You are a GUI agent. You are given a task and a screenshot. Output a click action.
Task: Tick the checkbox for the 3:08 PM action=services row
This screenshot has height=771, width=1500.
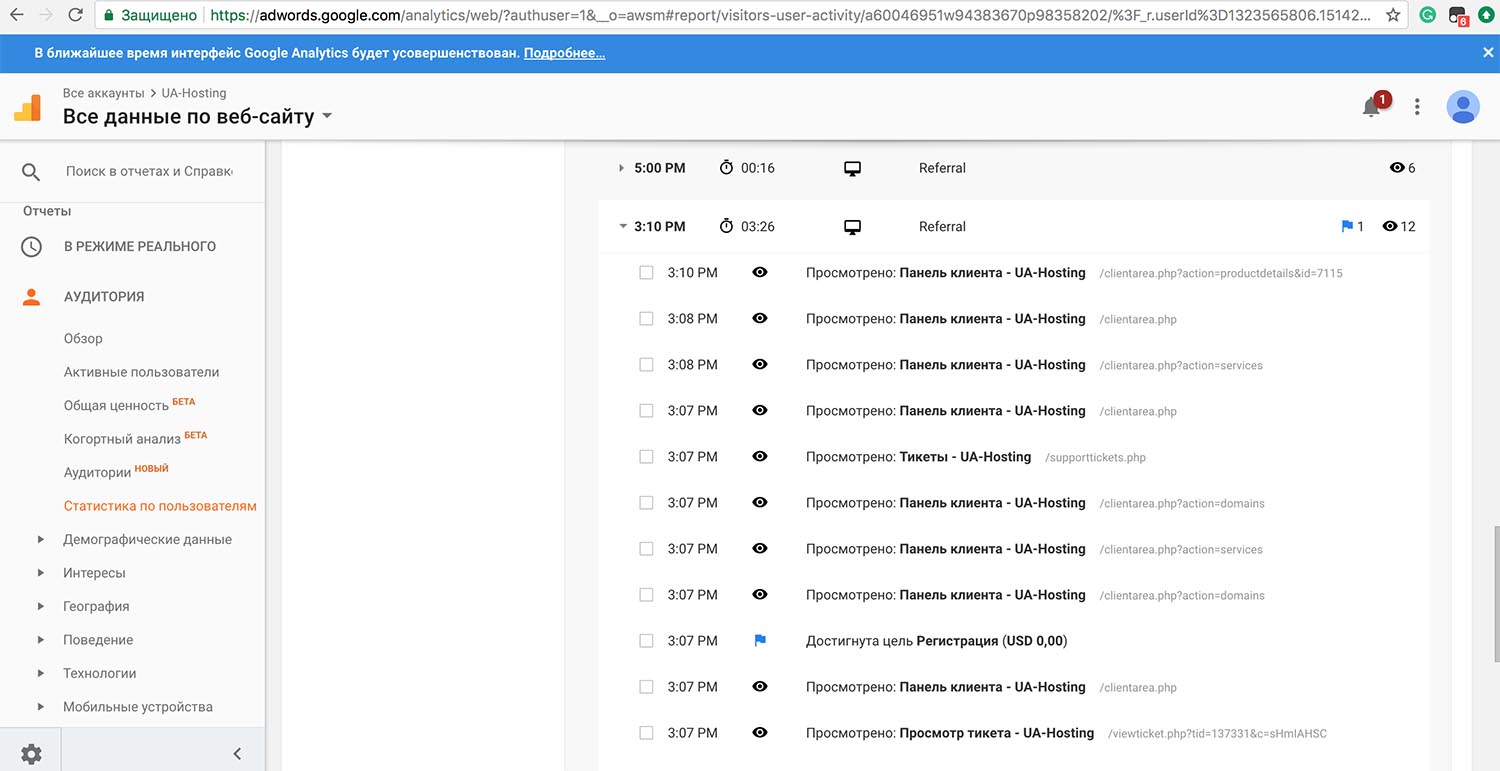coord(646,365)
